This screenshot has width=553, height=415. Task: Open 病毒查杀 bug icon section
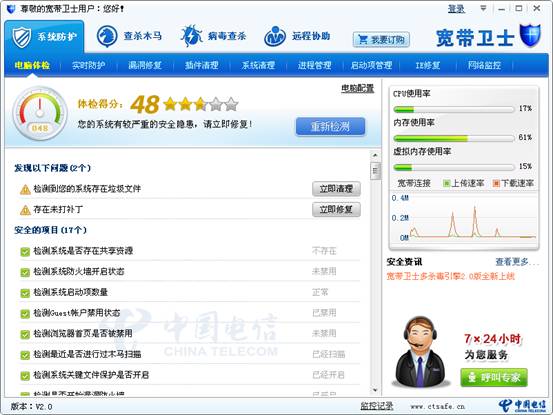tap(213, 36)
